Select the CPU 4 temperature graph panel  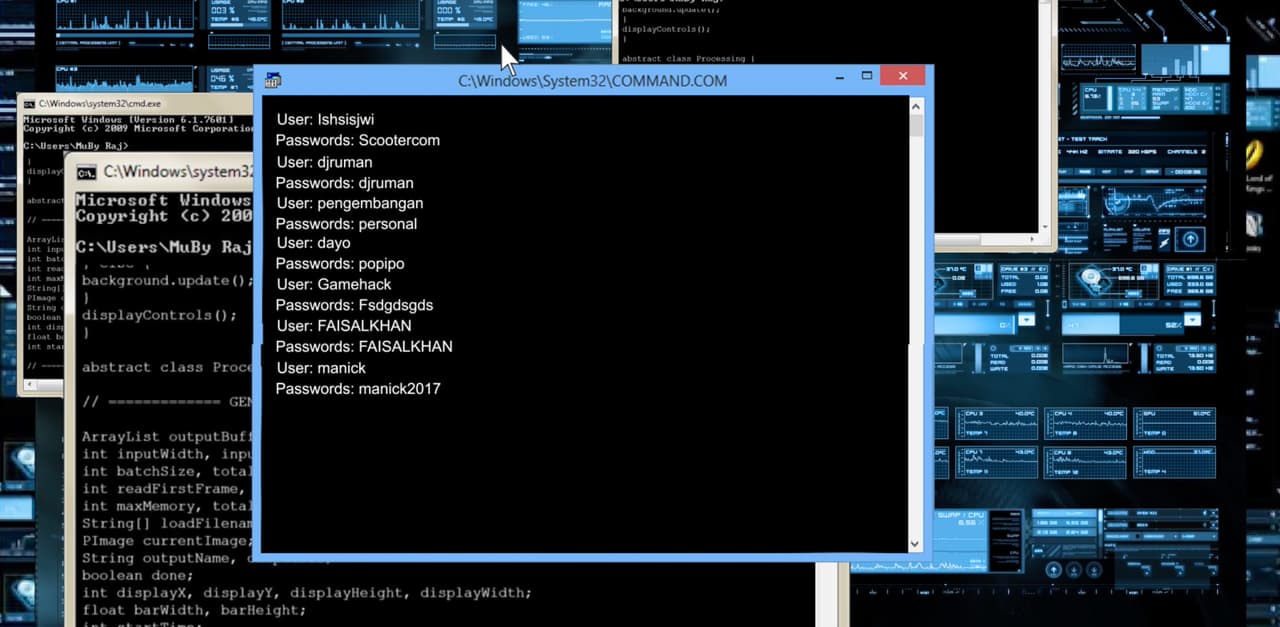click(1083, 424)
